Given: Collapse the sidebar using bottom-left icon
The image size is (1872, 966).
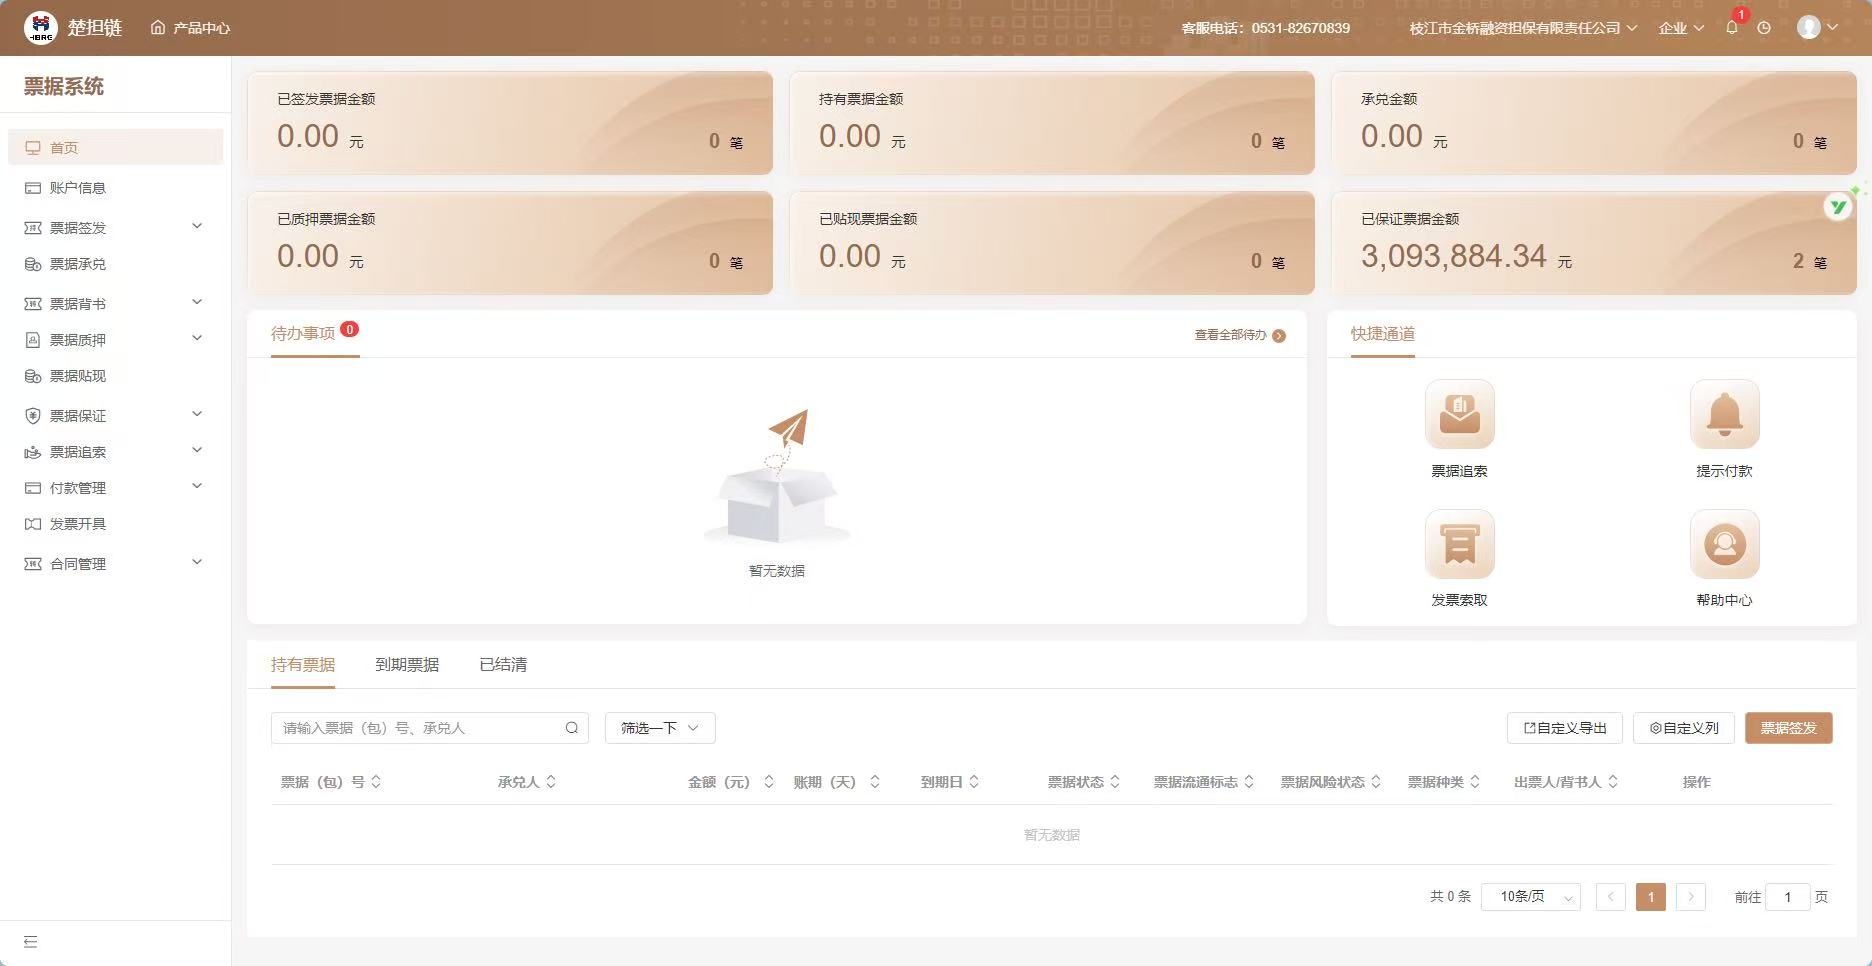Looking at the screenshot, I should pos(30,942).
